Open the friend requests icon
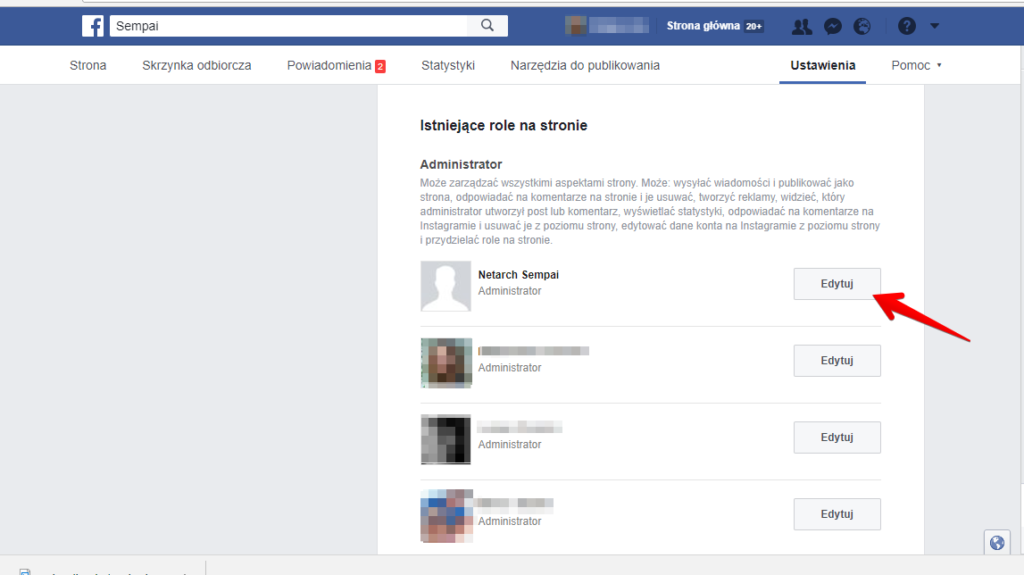Image resolution: width=1024 pixels, height=575 pixels. click(x=802, y=26)
